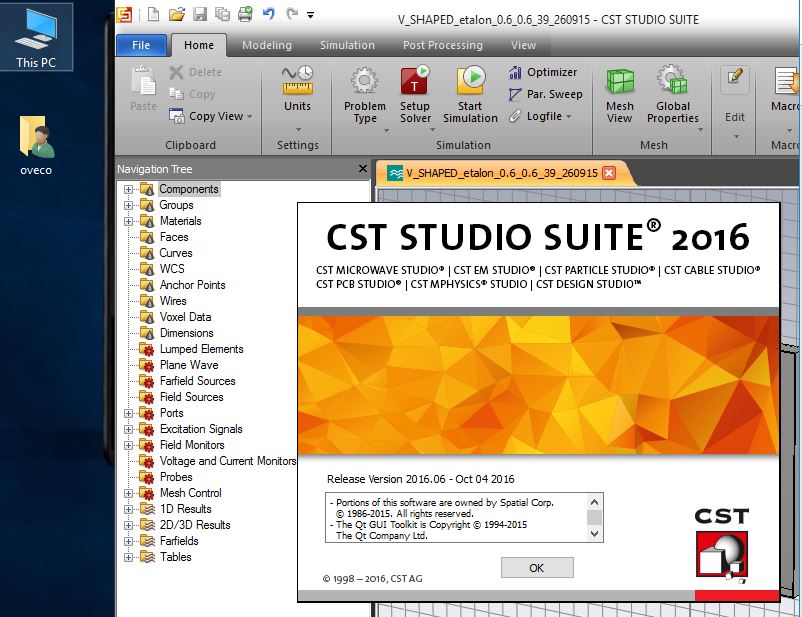The width and height of the screenshot is (802, 617).
Task: Switch to the Simulation ribbon tab
Action: pyautogui.click(x=347, y=45)
